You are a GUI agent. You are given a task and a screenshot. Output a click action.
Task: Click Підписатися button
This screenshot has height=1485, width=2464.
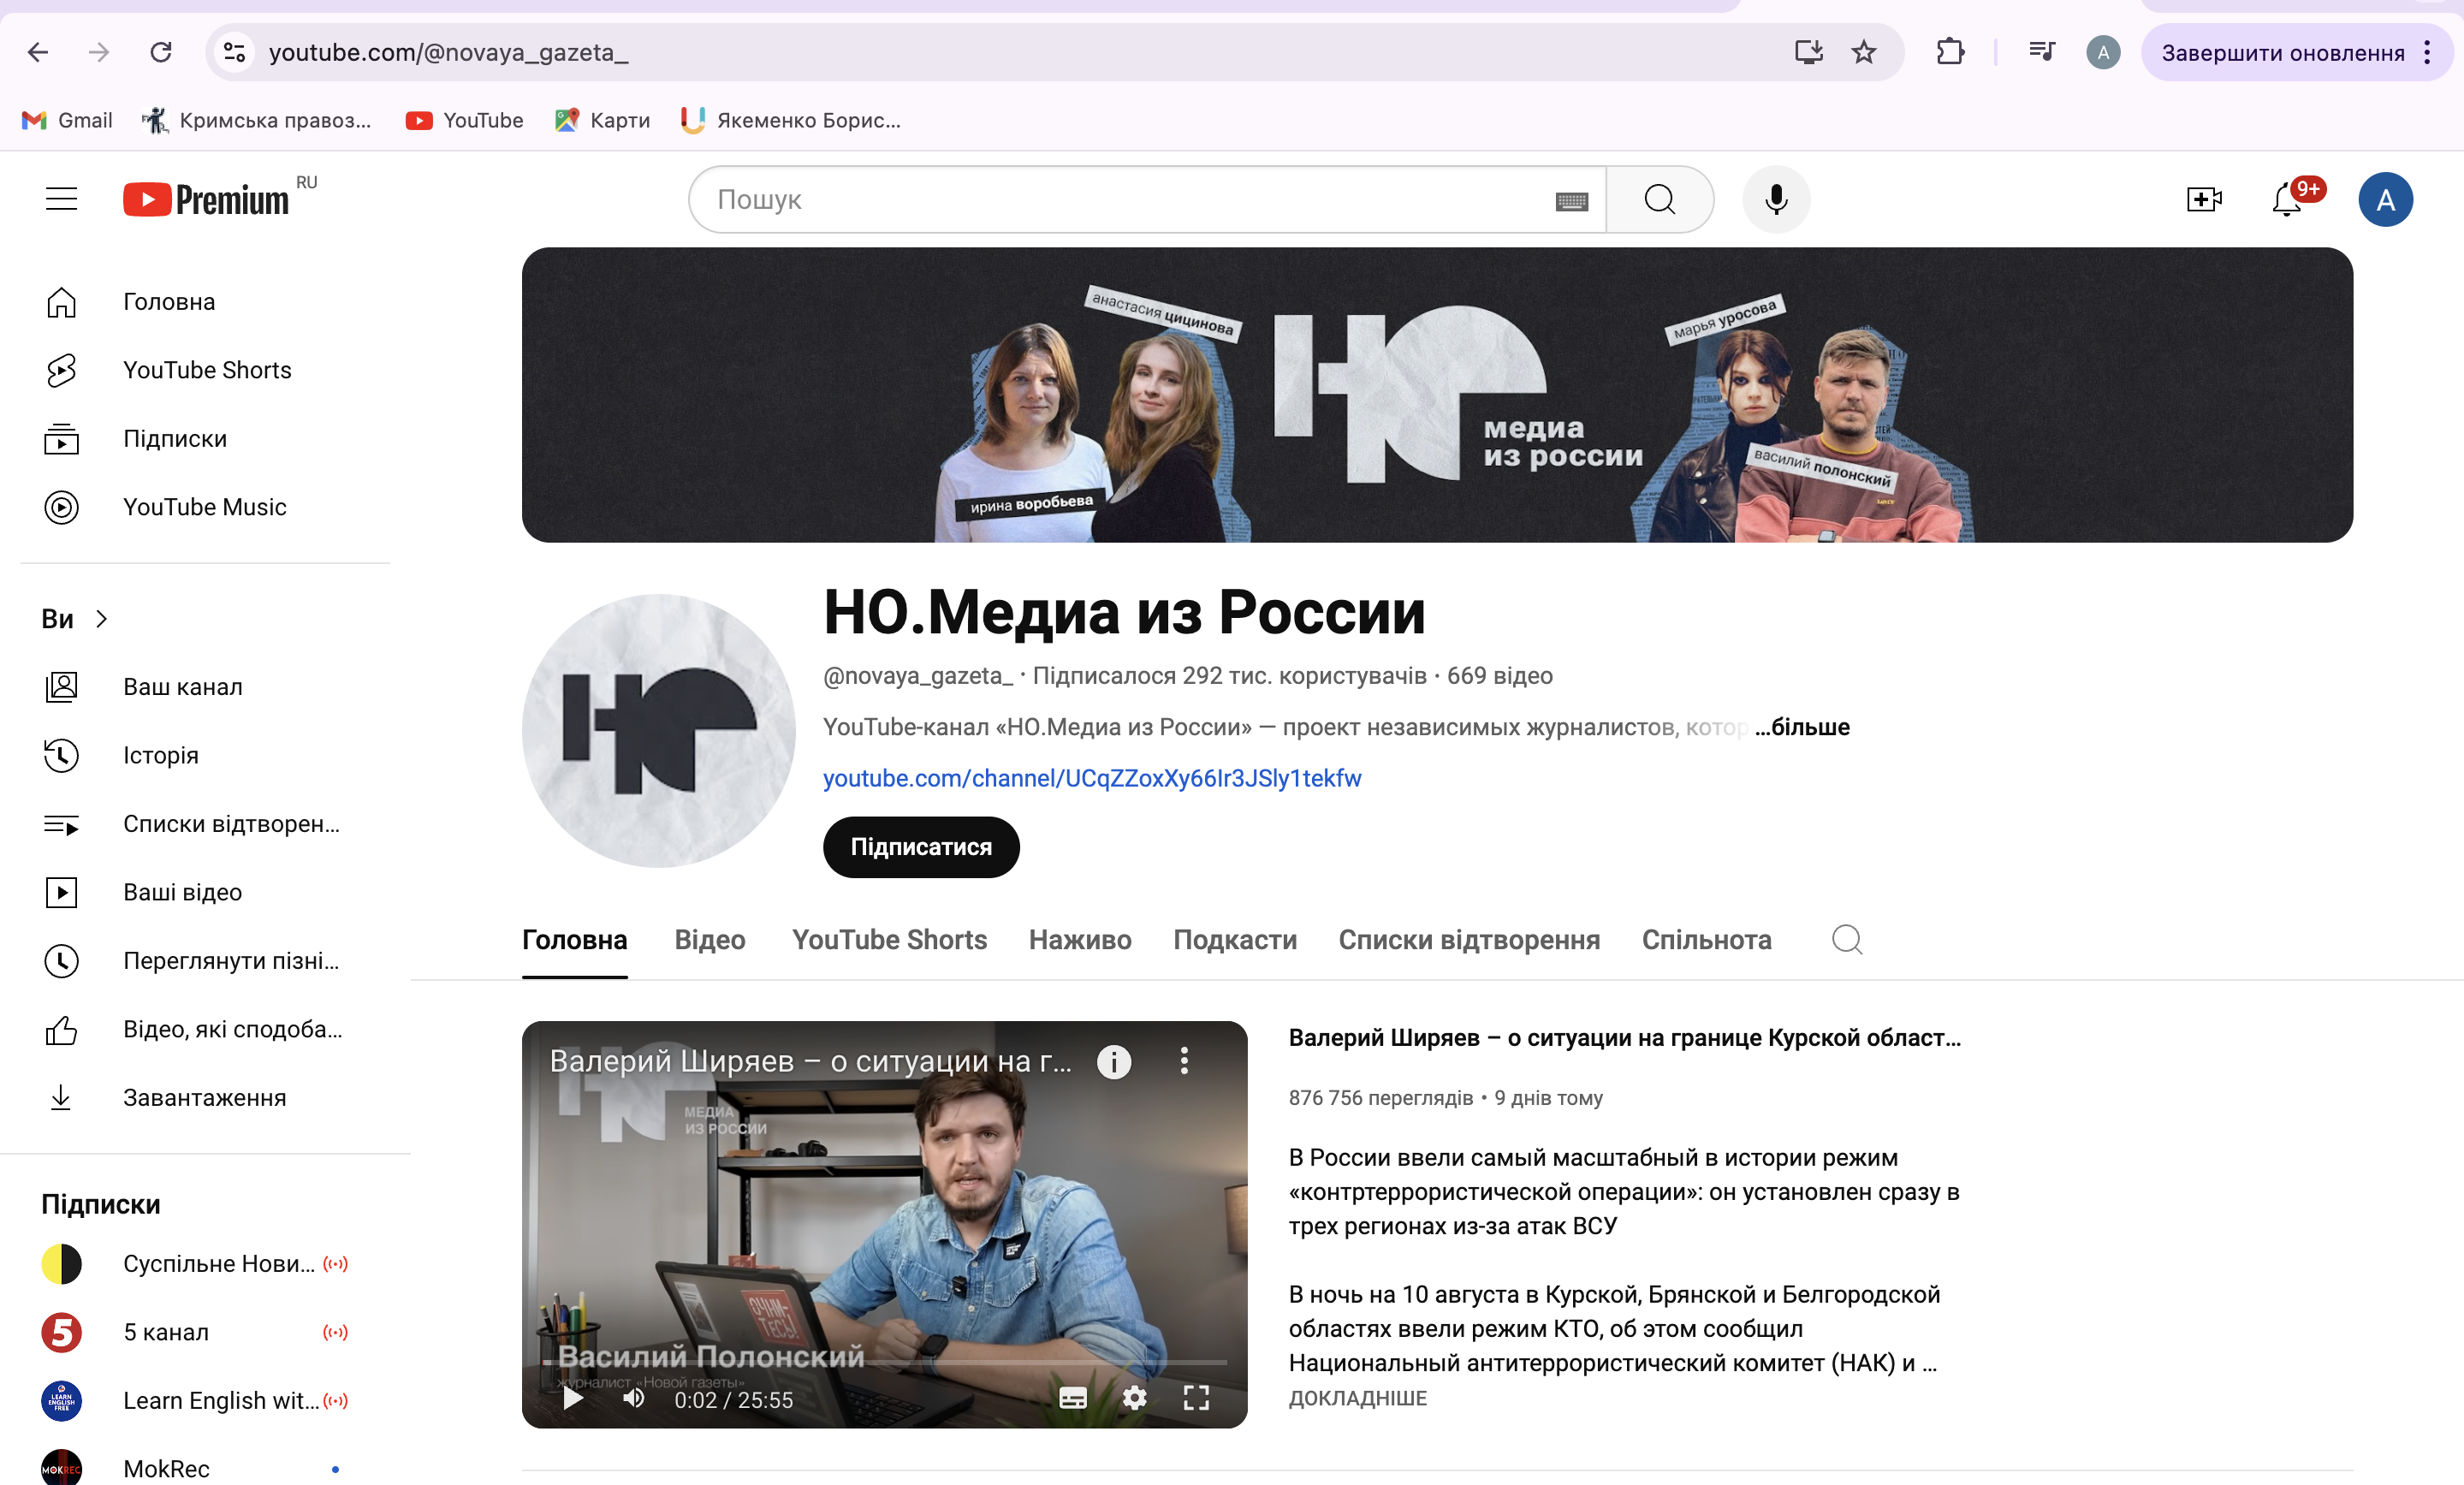(x=921, y=847)
